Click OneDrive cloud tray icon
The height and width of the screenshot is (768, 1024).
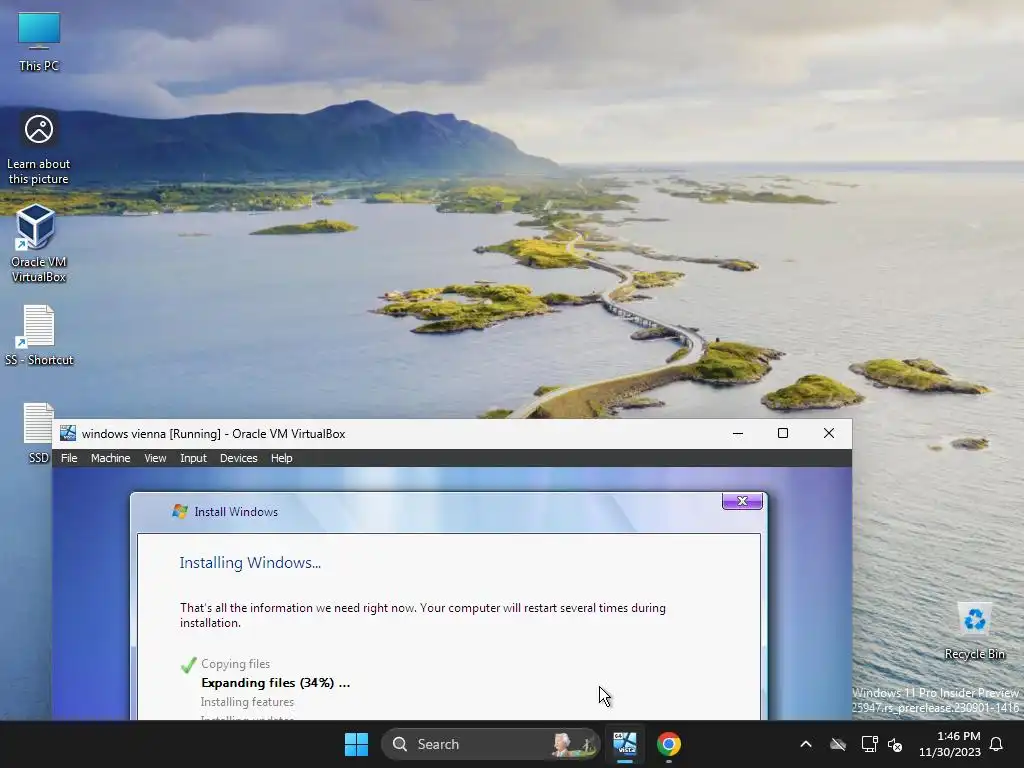pyautogui.click(x=838, y=744)
